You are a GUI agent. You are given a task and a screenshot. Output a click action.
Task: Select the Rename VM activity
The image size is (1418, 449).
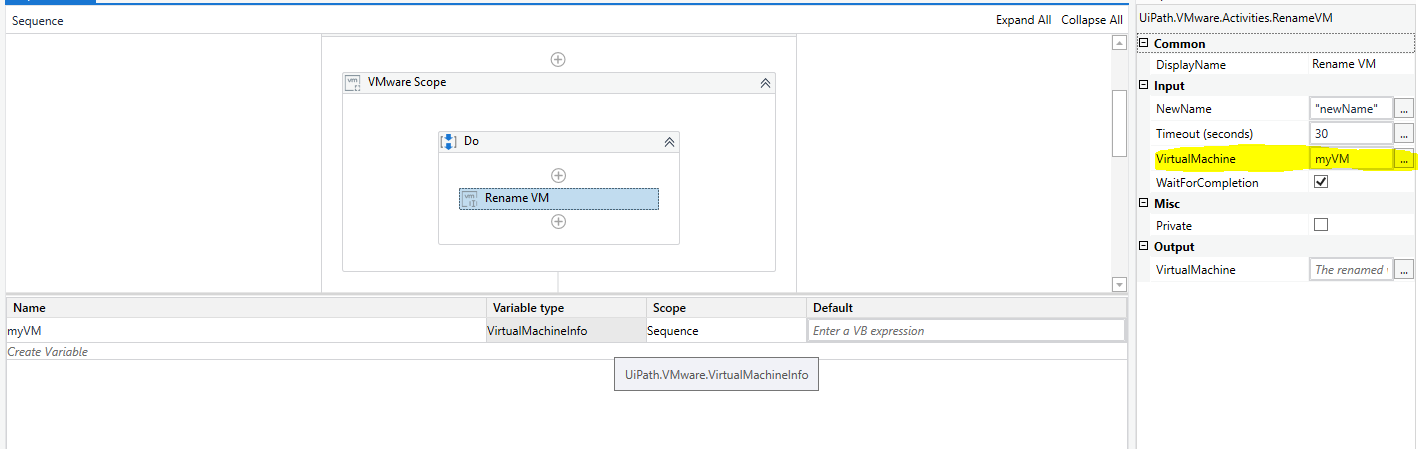tap(559, 198)
